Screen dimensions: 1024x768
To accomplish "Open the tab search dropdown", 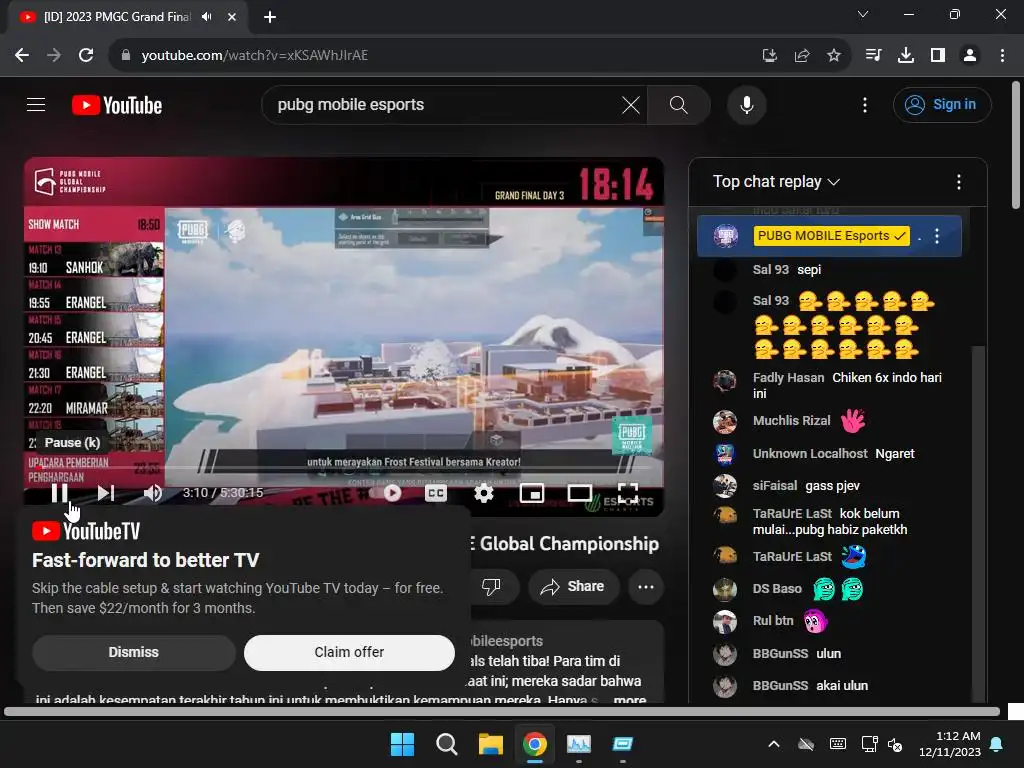I will point(862,14).
